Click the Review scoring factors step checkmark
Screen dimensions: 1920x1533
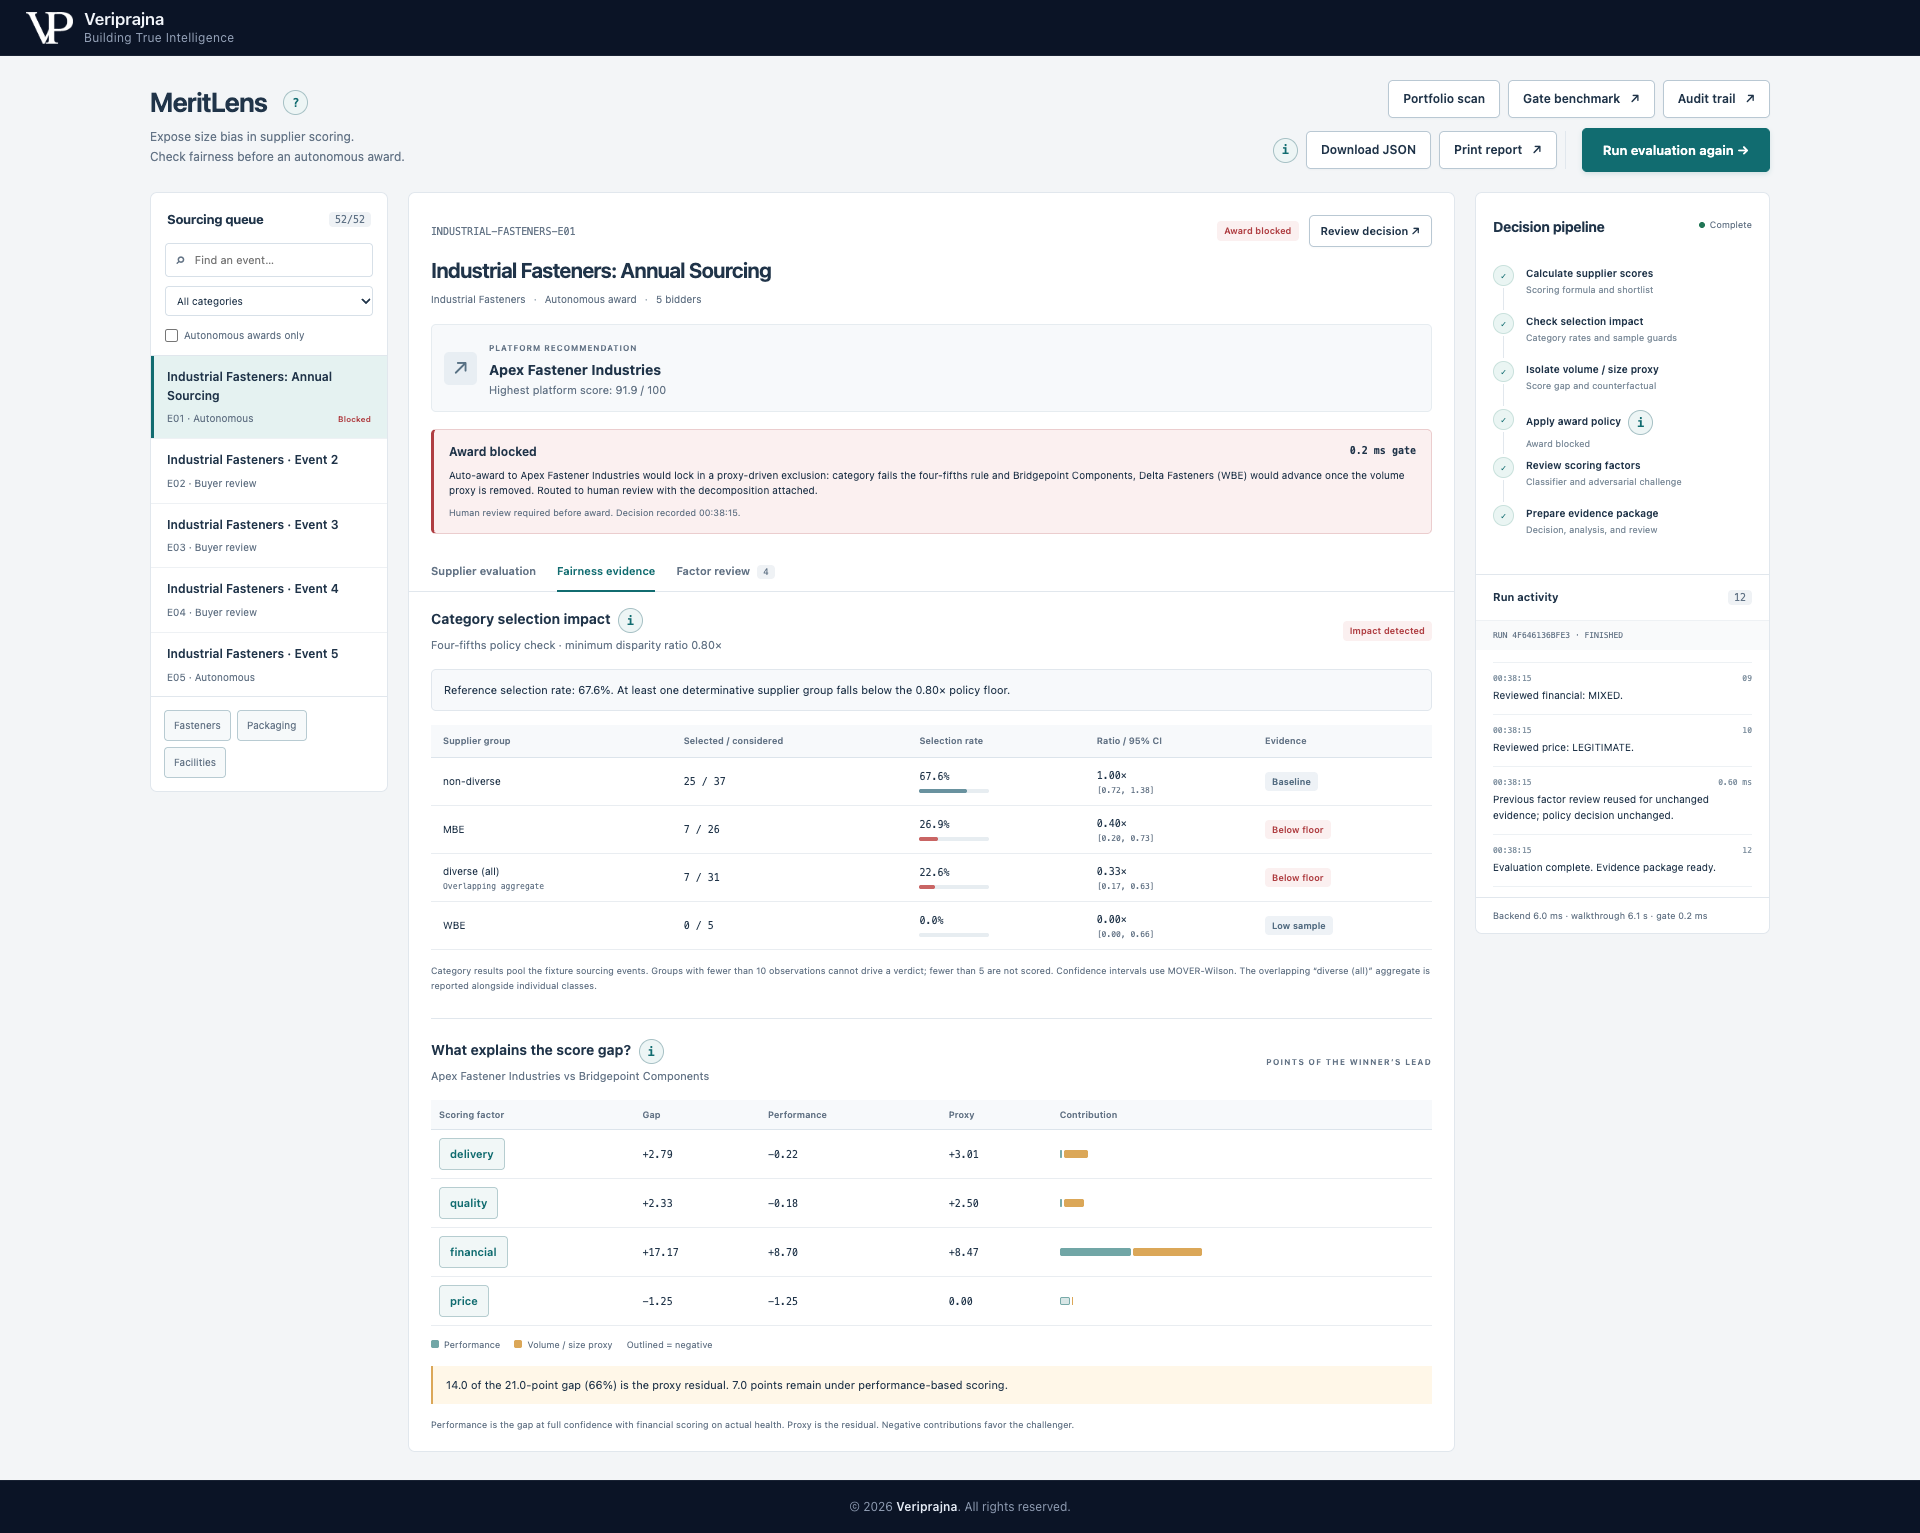[1503, 468]
